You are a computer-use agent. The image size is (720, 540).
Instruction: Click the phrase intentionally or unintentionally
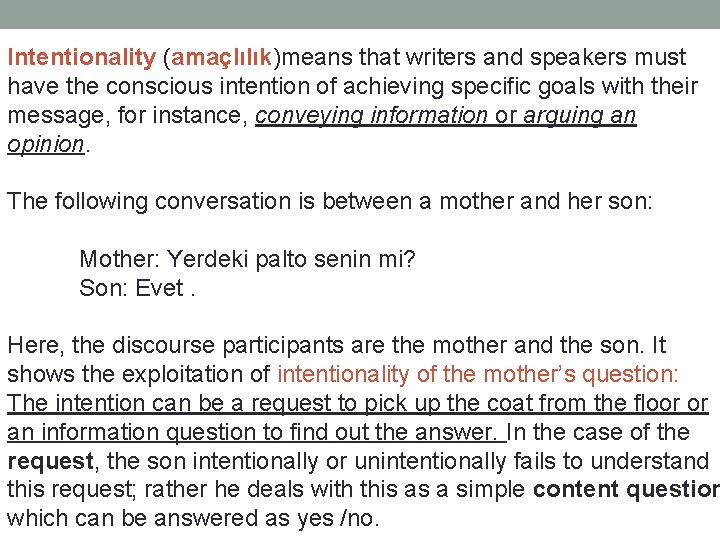tap(350, 461)
